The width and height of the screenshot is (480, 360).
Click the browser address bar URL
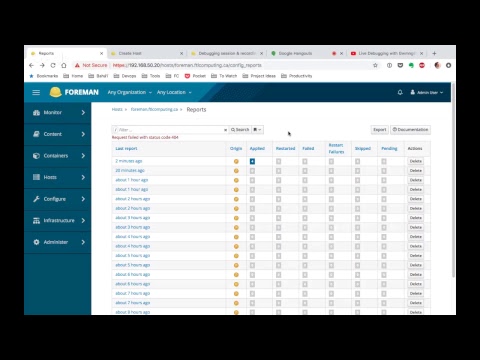coord(187,65)
